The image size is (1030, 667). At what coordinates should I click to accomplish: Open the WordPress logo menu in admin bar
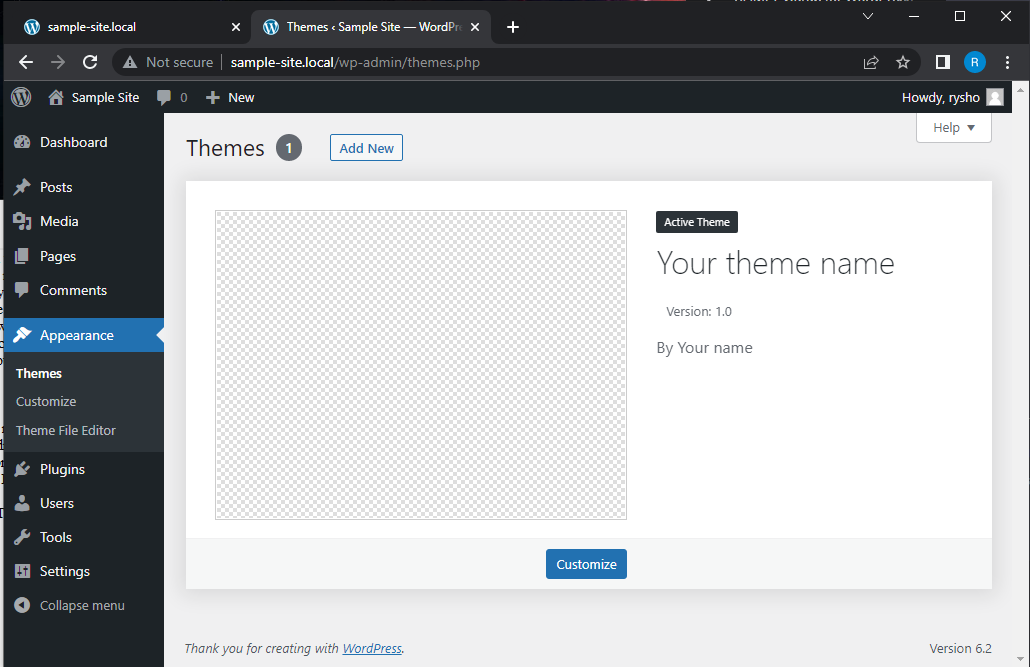[21, 97]
